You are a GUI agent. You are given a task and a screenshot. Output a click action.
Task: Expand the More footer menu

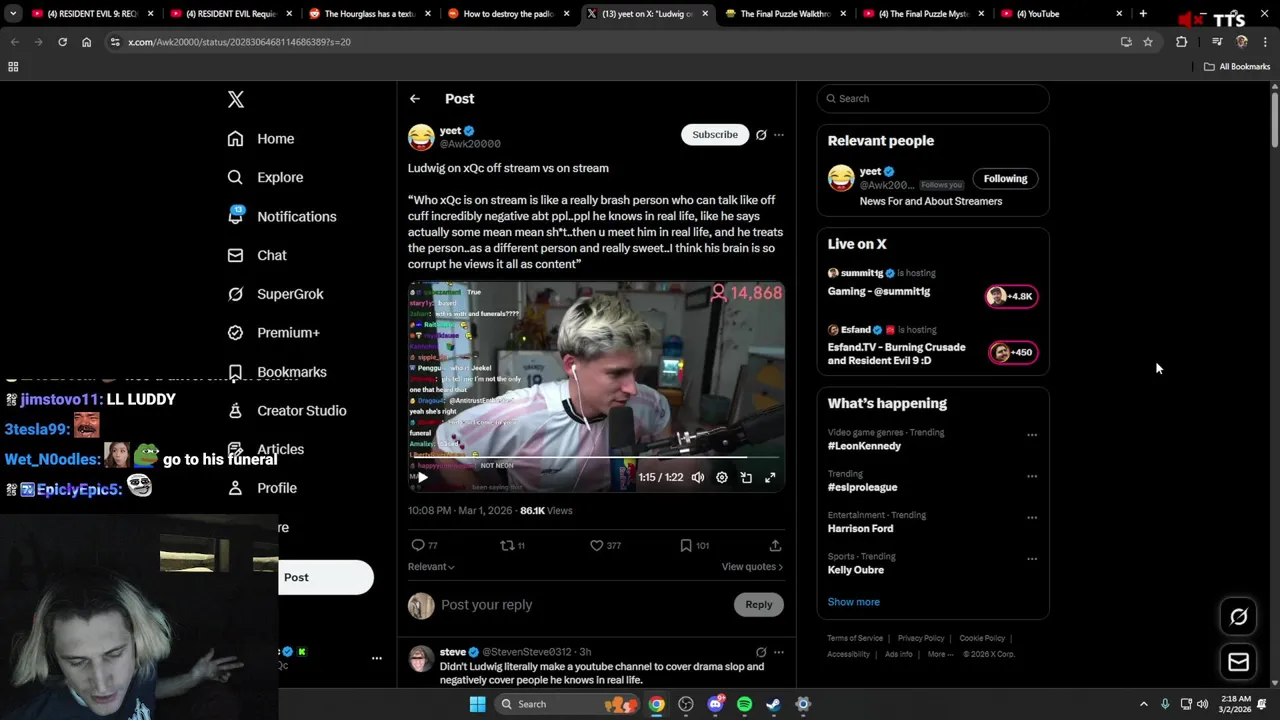[940, 654]
